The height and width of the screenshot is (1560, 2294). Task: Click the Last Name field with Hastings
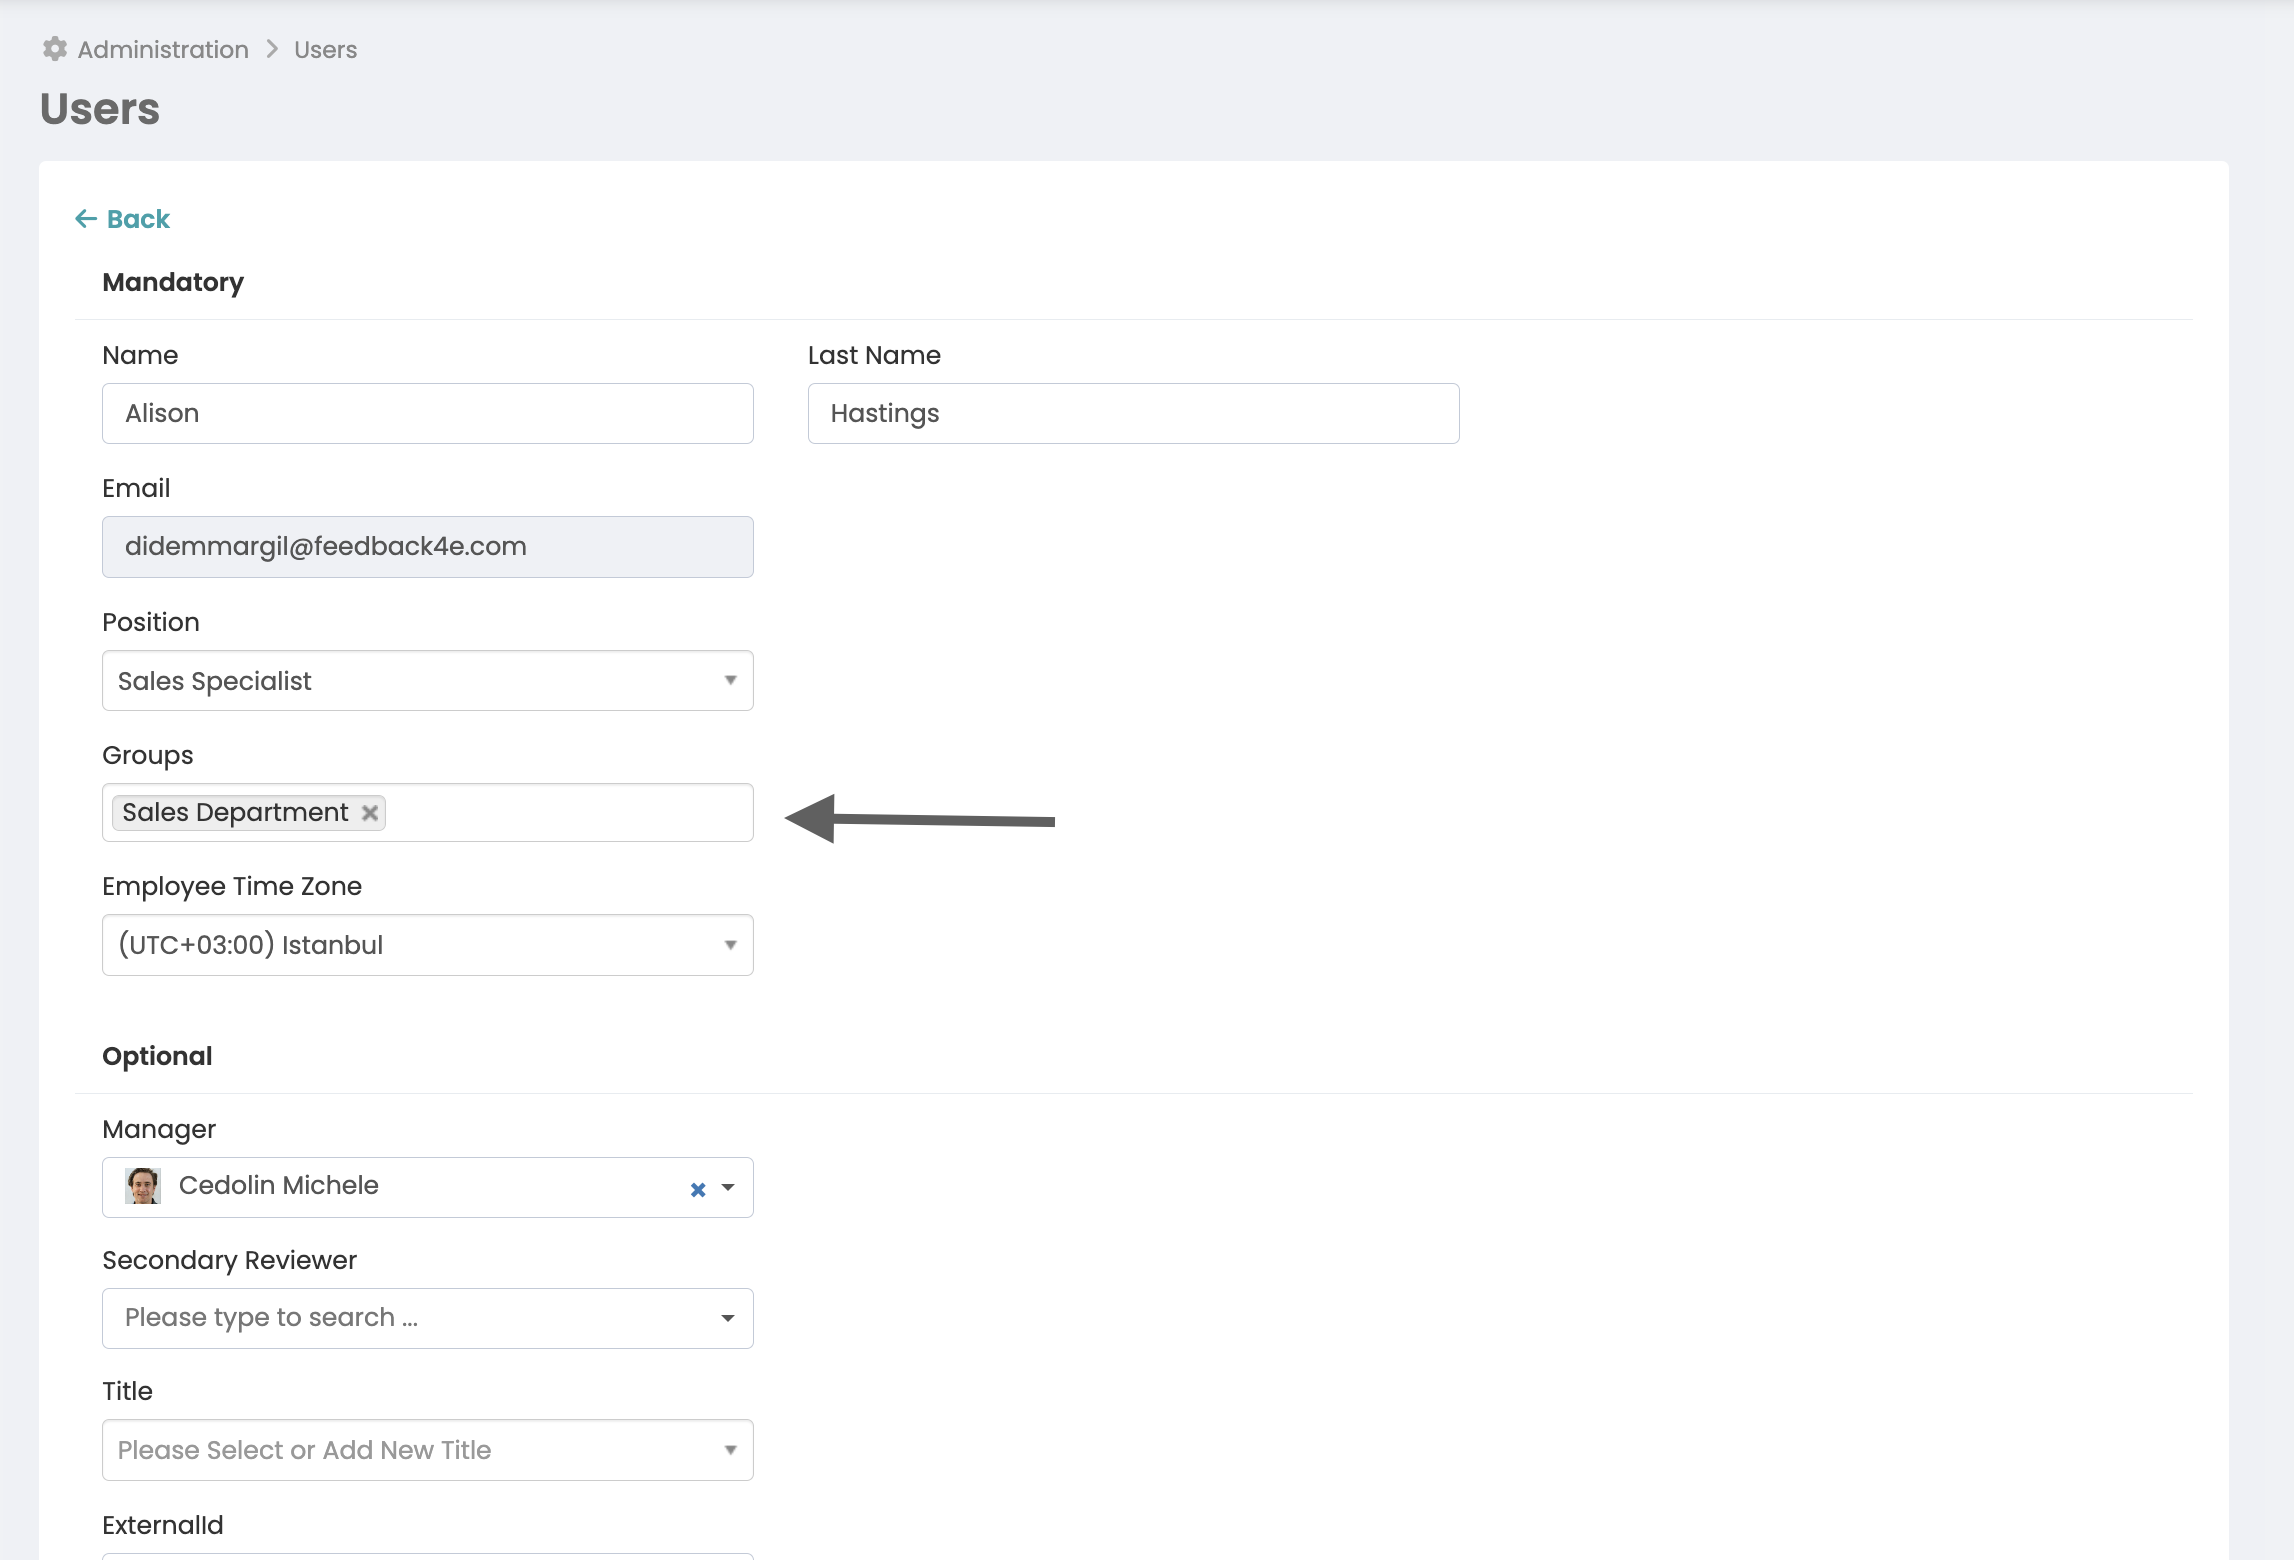(1133, 414)
